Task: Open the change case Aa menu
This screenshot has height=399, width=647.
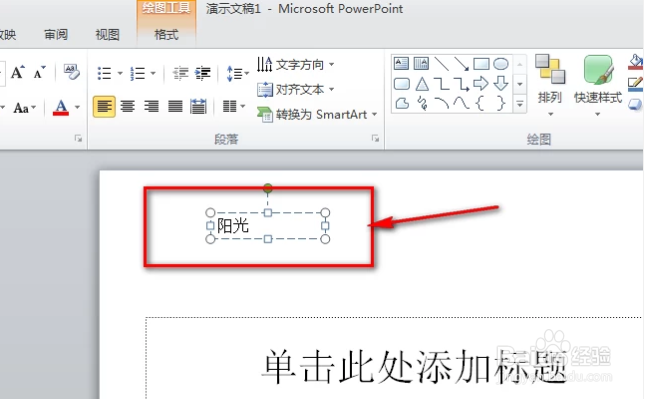Action: [24, 108]
